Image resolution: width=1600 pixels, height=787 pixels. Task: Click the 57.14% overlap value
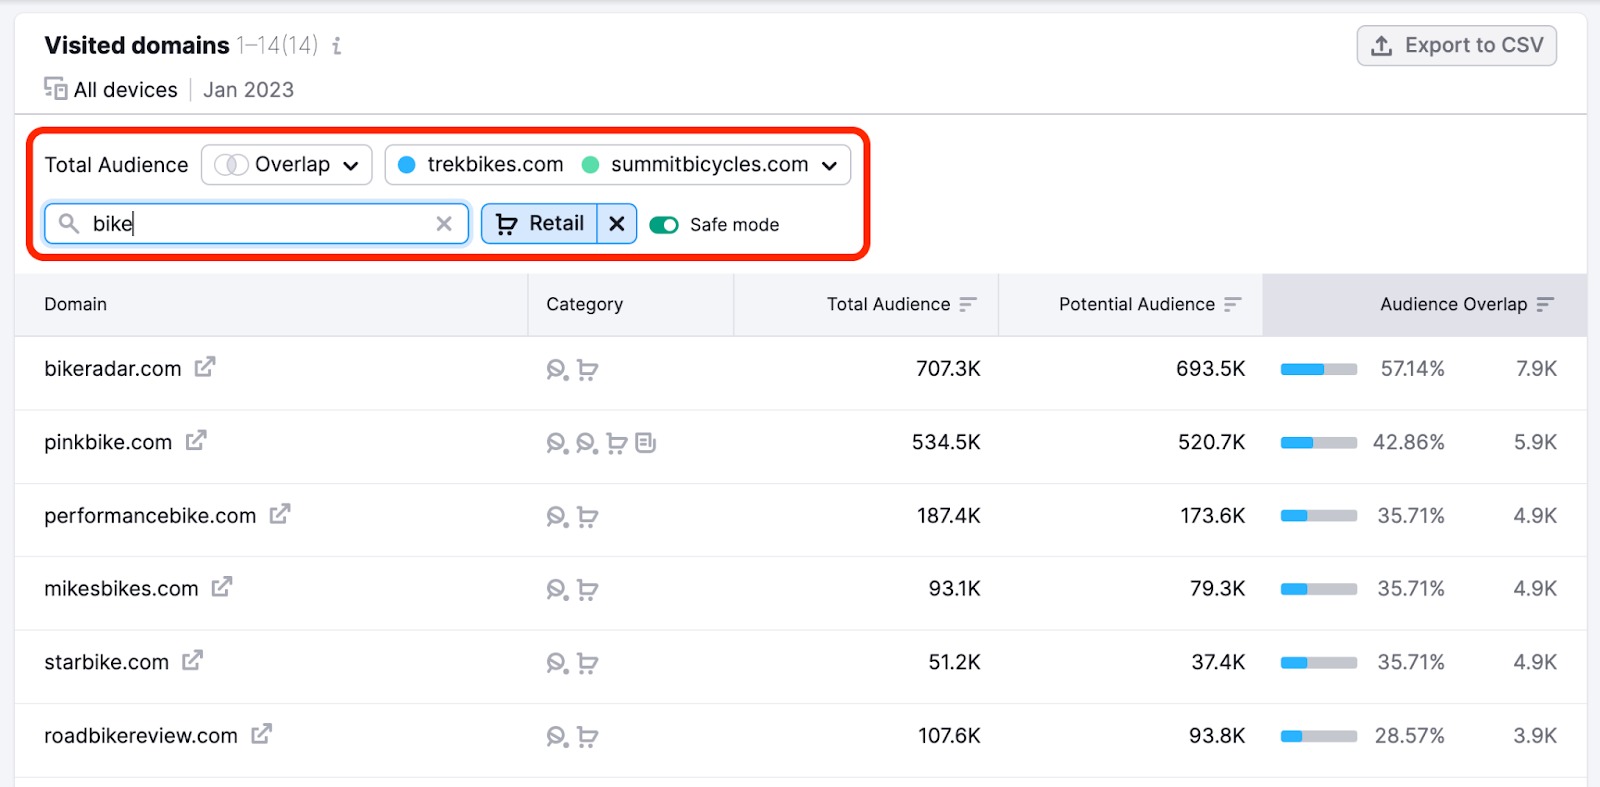(1412, 369)
